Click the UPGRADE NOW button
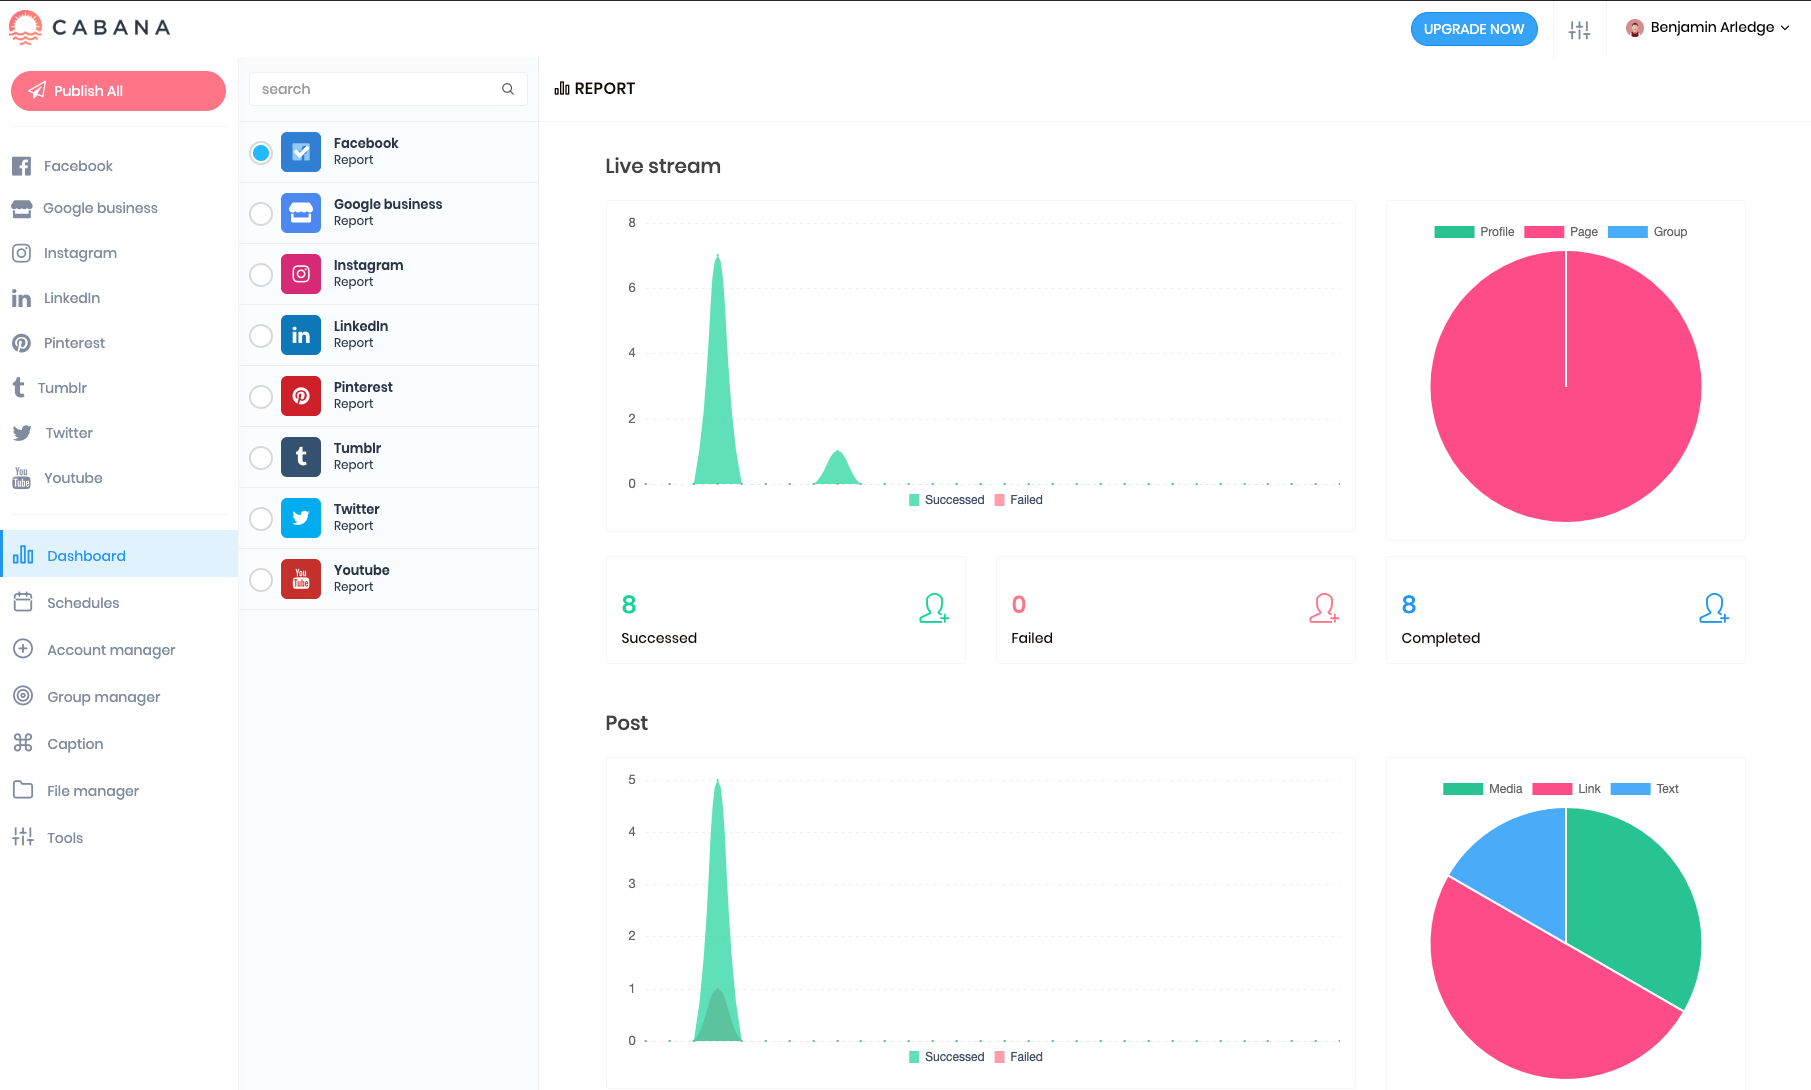The height and width of the screenshot is (1090, 1811). (x=1473, y=29)
